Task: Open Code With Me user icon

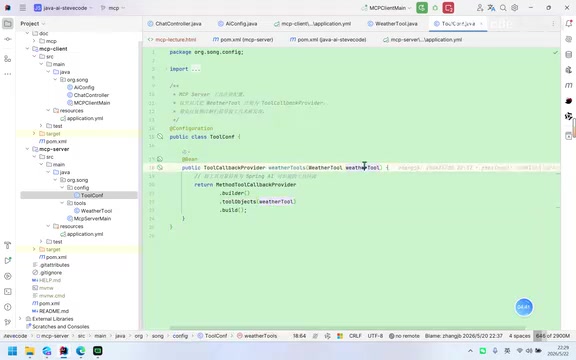Action: (480, 8)
